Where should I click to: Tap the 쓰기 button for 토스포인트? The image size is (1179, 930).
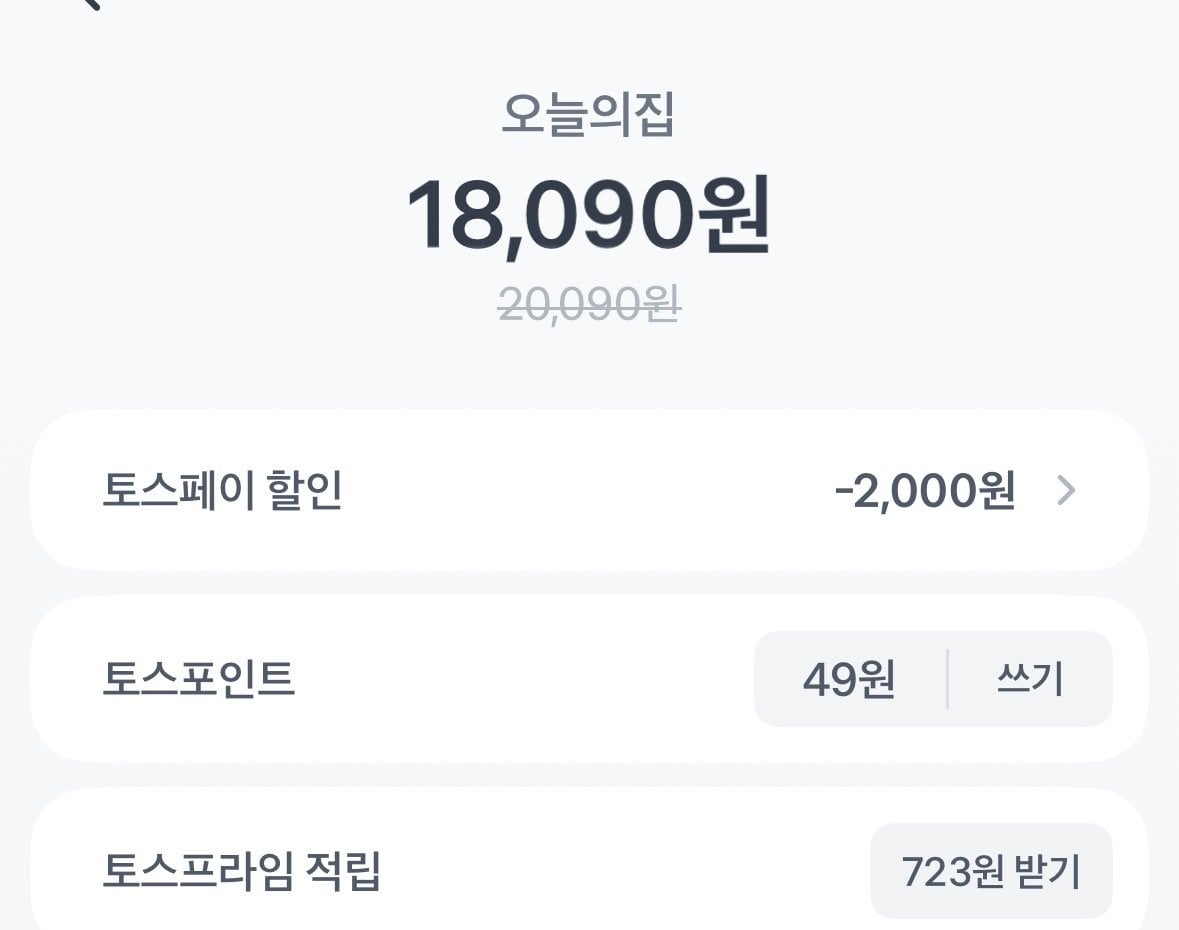pyautogui.click(x=1029, y=679)
